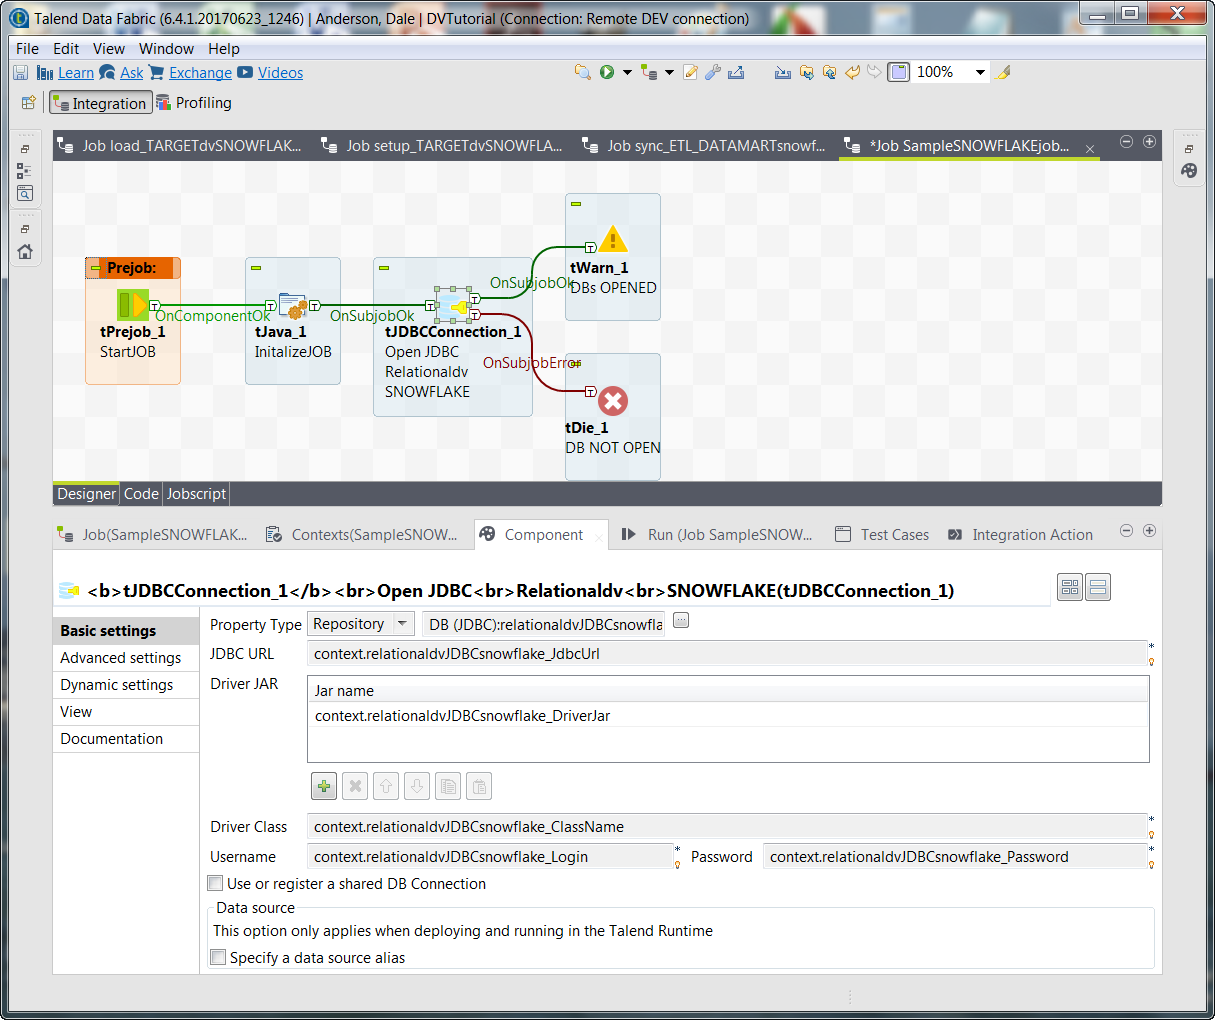Open the Help menu
1215x1020 pixels.
pyautogui.click(x=224, y=48)
